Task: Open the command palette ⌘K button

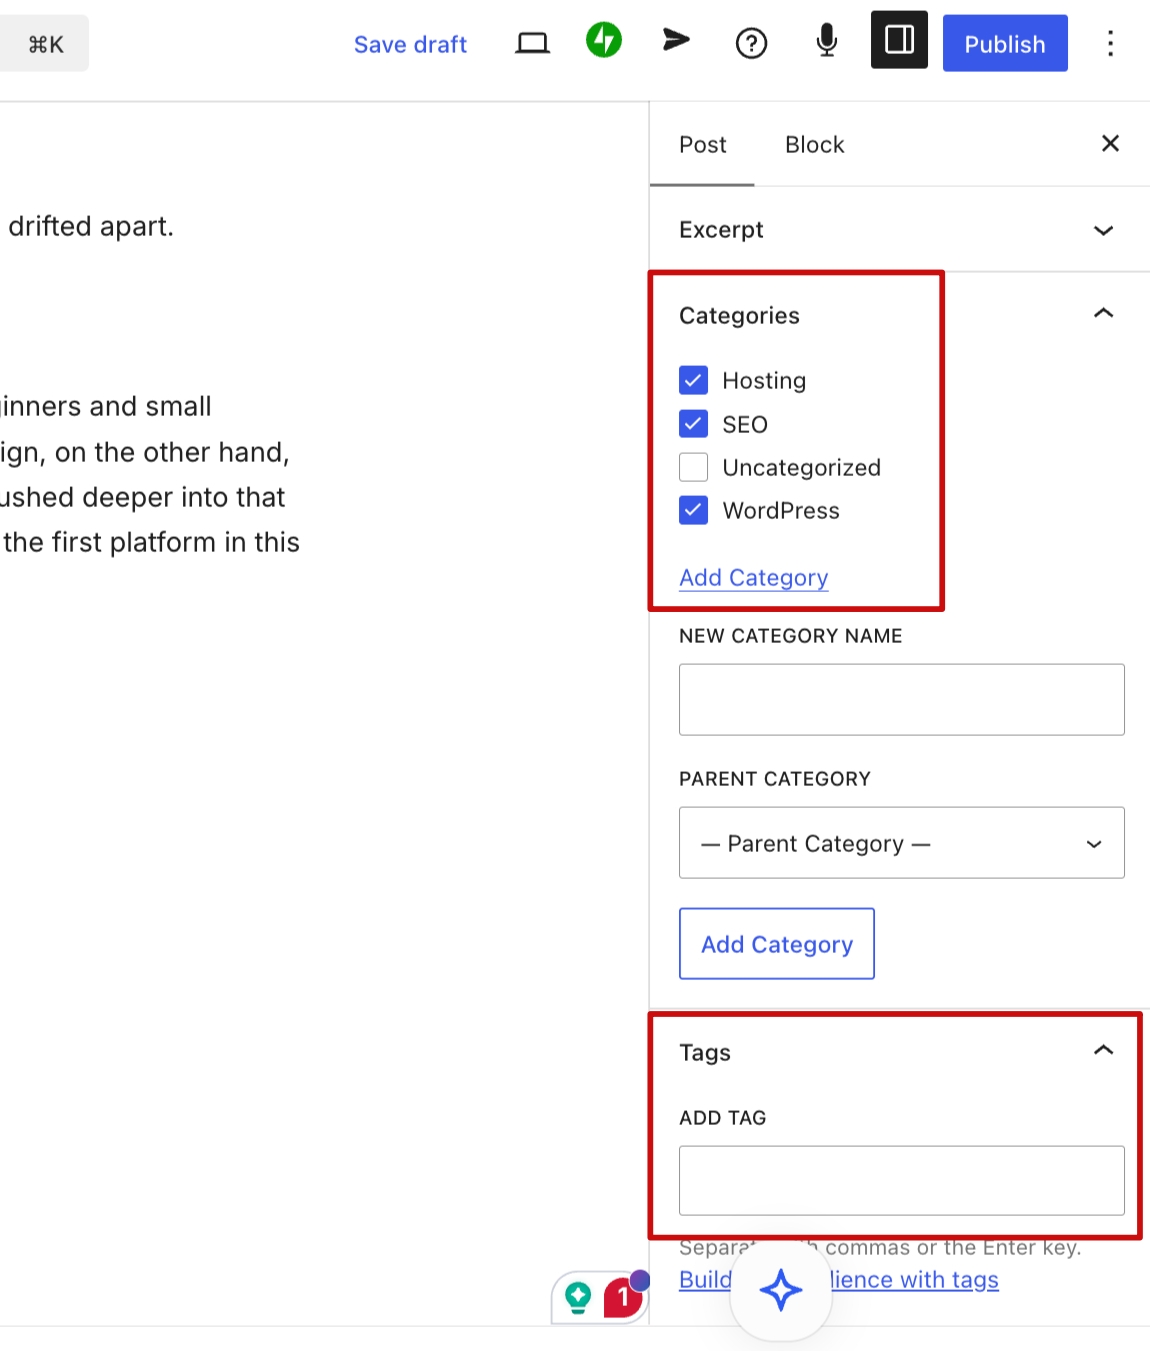Action: point(44,44)
